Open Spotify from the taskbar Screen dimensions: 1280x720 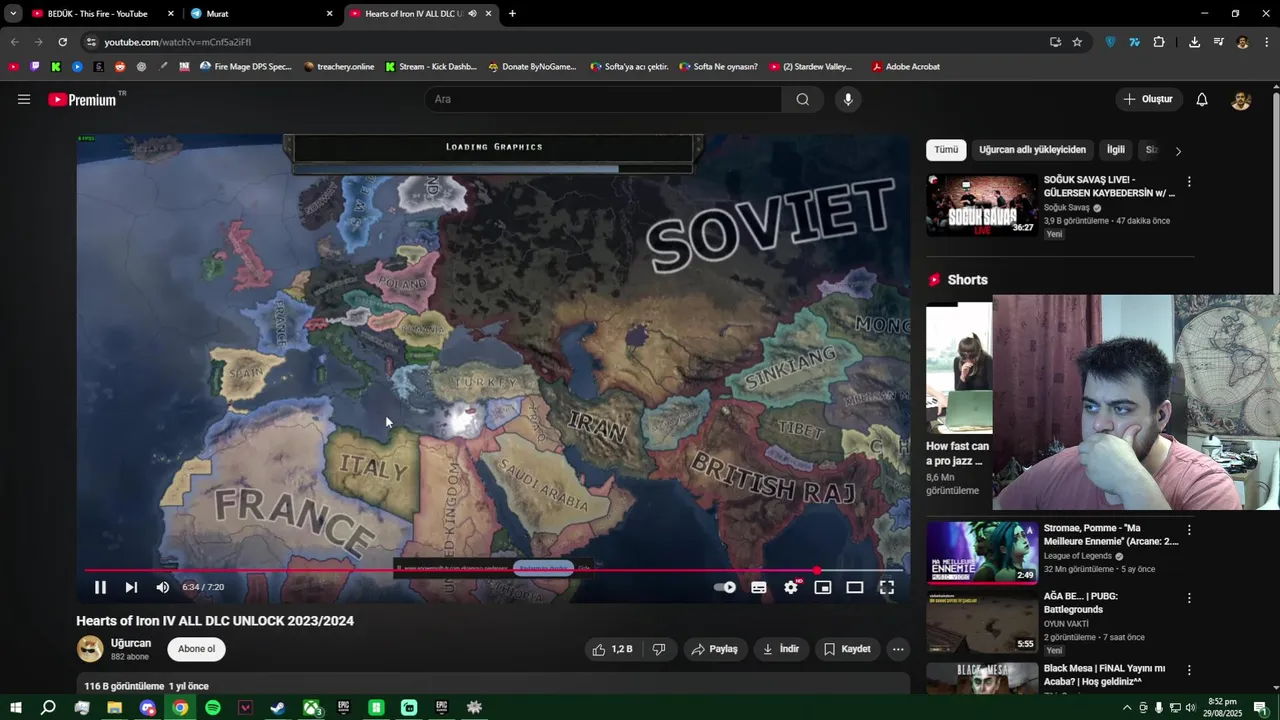[x=213, y=707]
